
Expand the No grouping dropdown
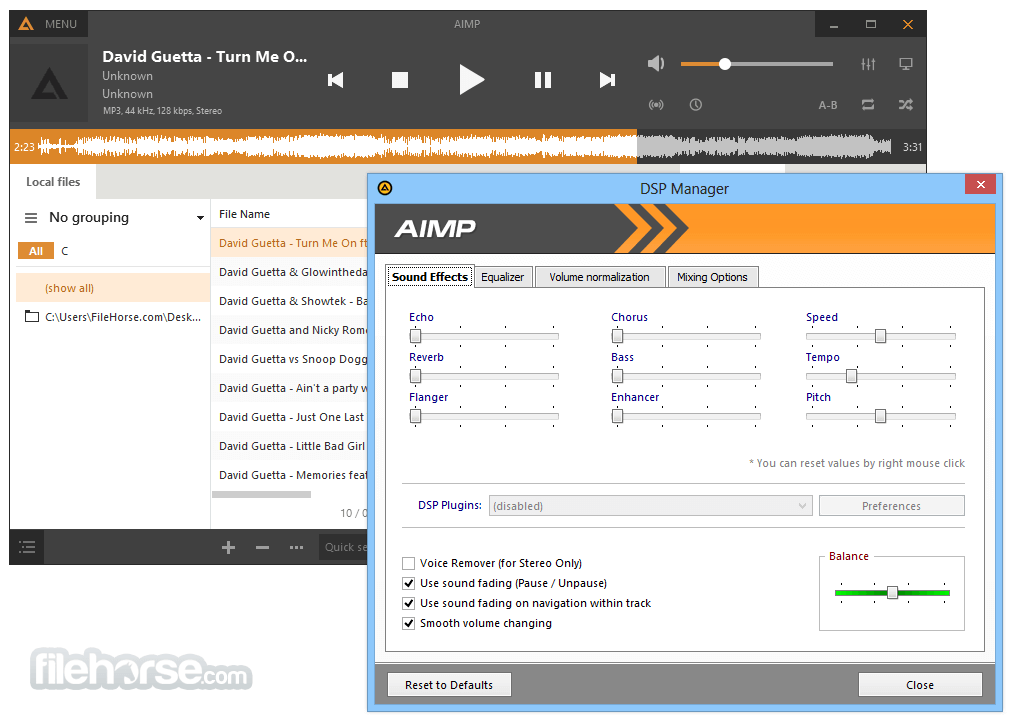coord(200,218)
